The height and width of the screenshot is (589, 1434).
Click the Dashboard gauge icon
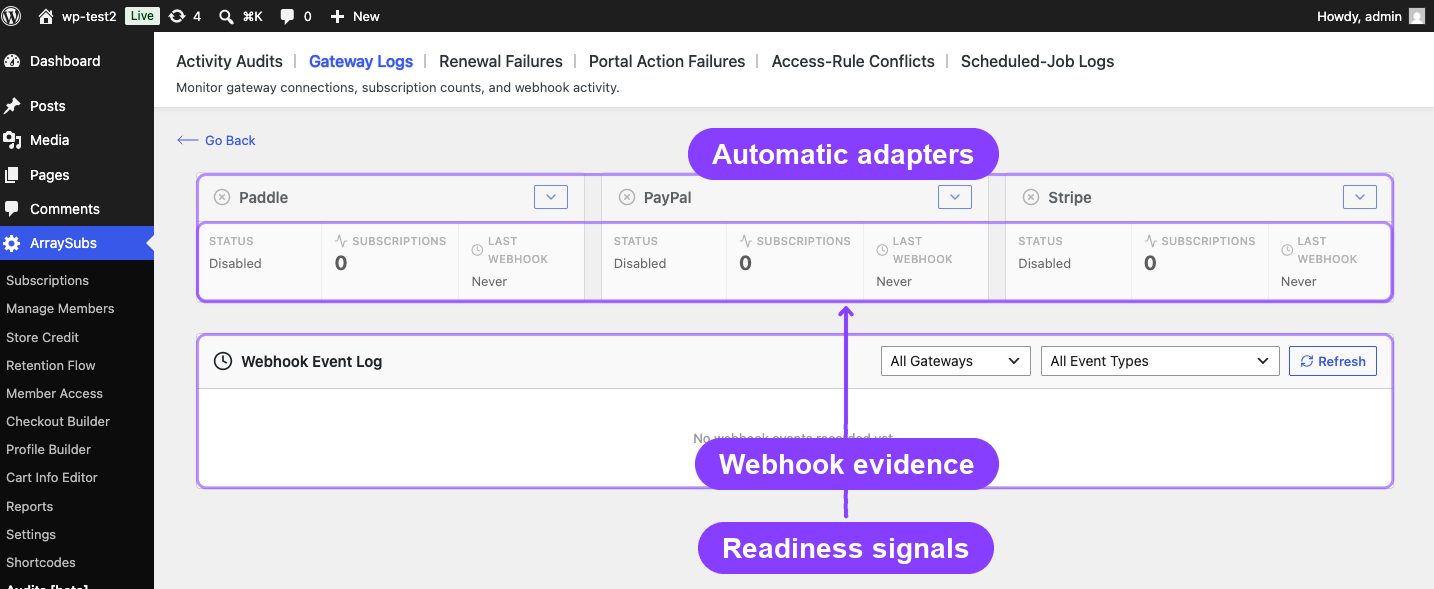coord(12,61)
